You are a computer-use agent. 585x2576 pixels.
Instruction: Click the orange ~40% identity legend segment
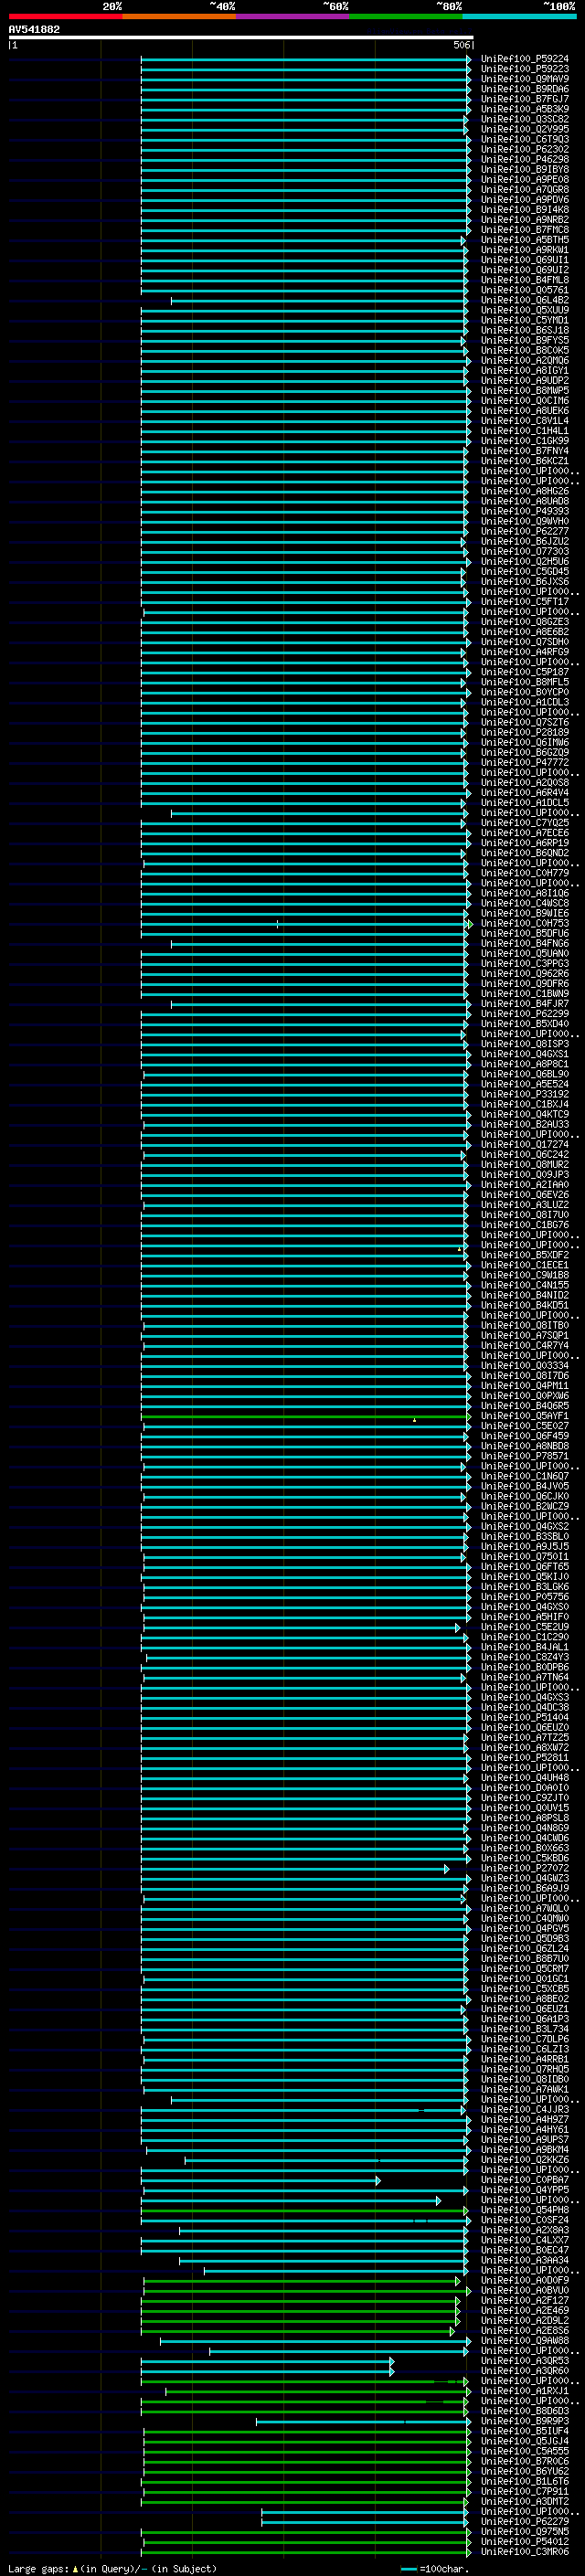179,16
